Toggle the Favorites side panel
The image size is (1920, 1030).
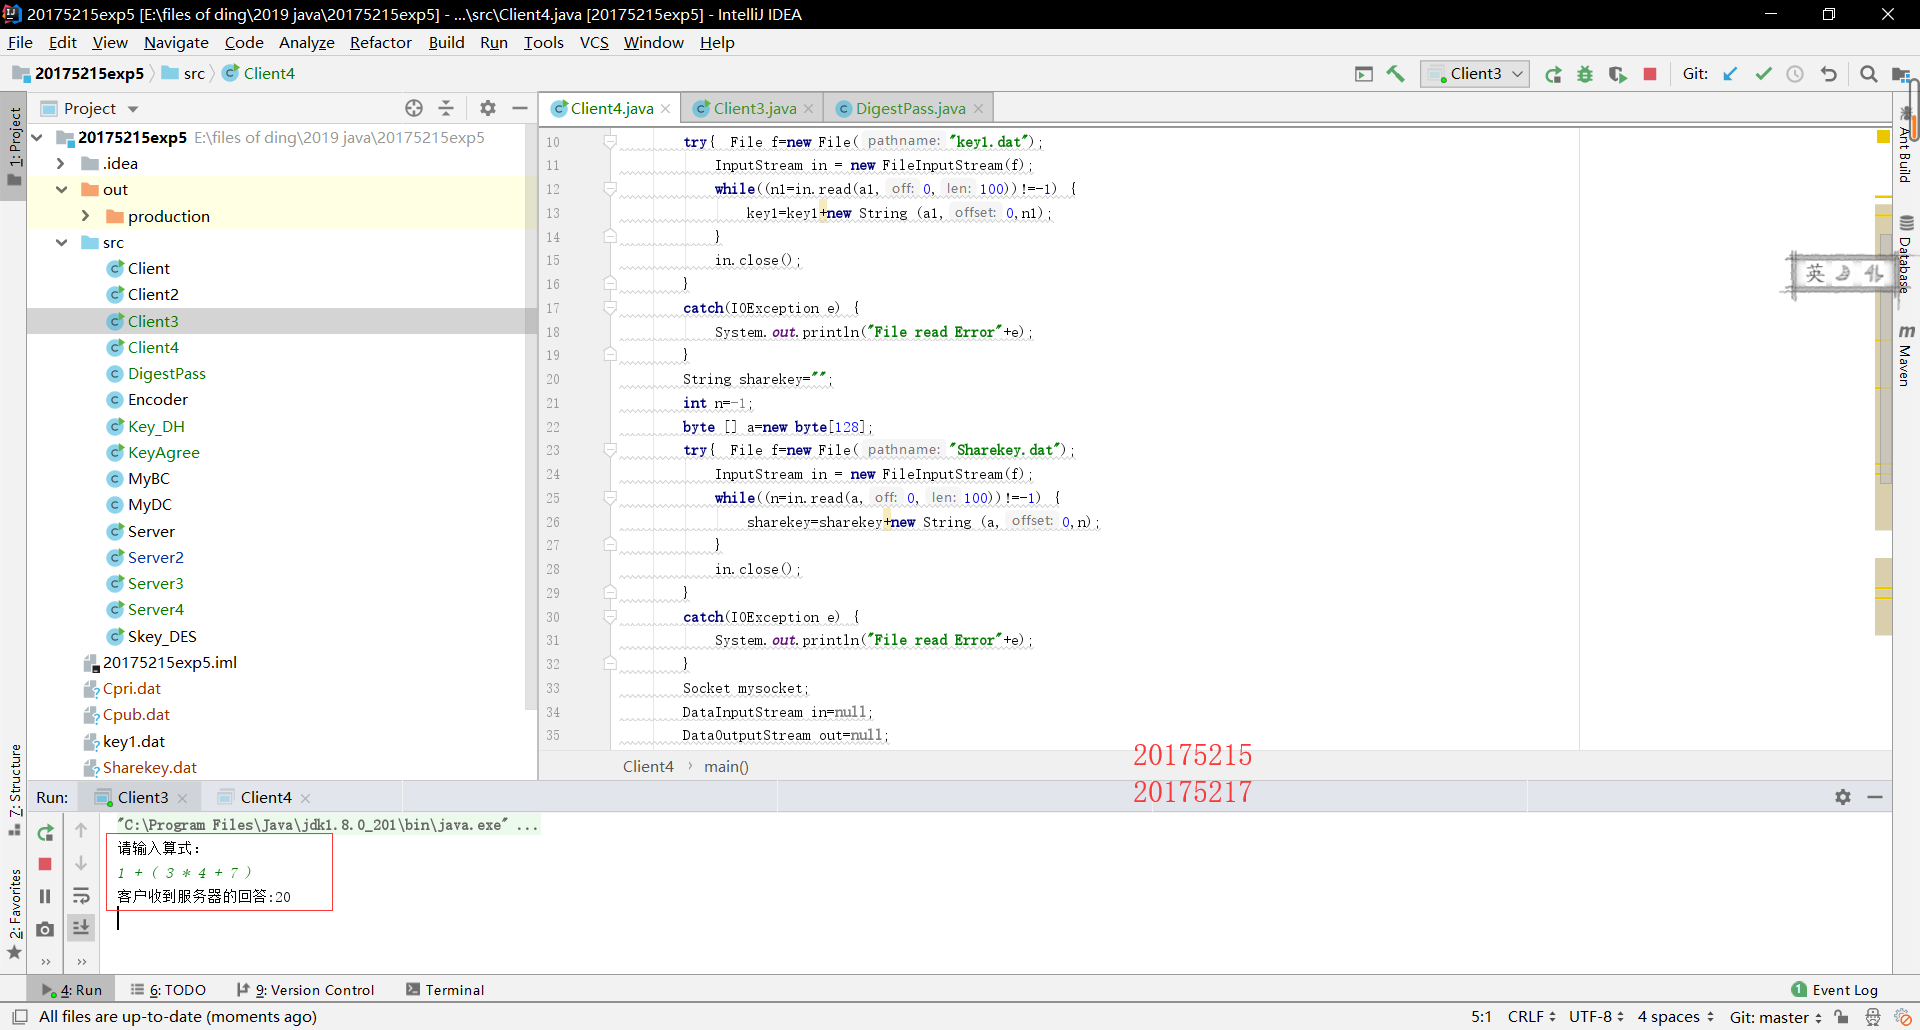click(15, 914)
